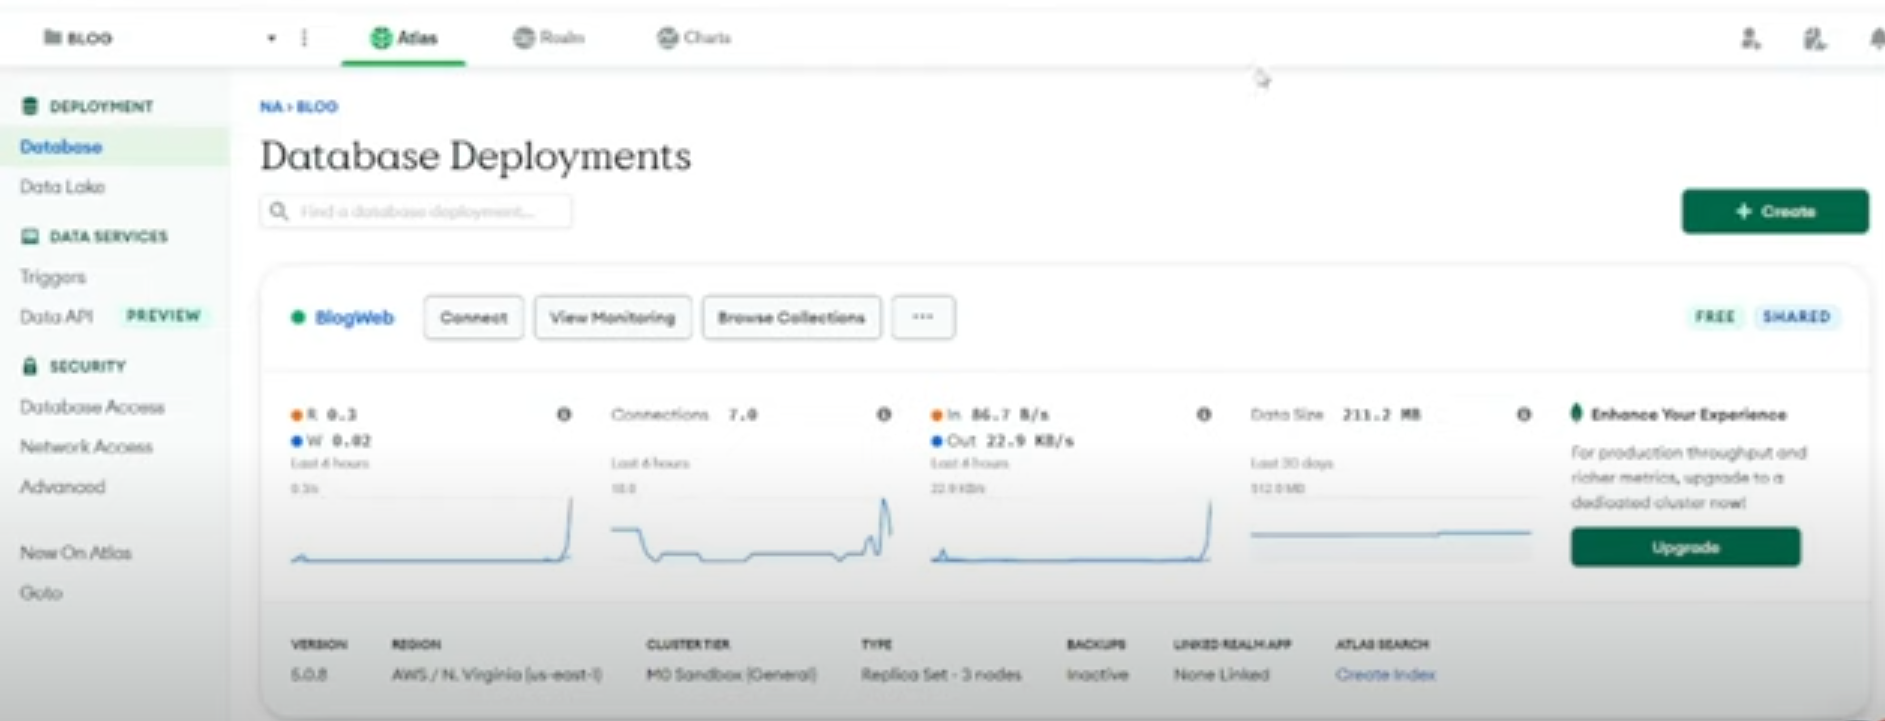Open the invite user icon in top bar
Viewport: 1885px width, 721px height.
(1750, 39)
